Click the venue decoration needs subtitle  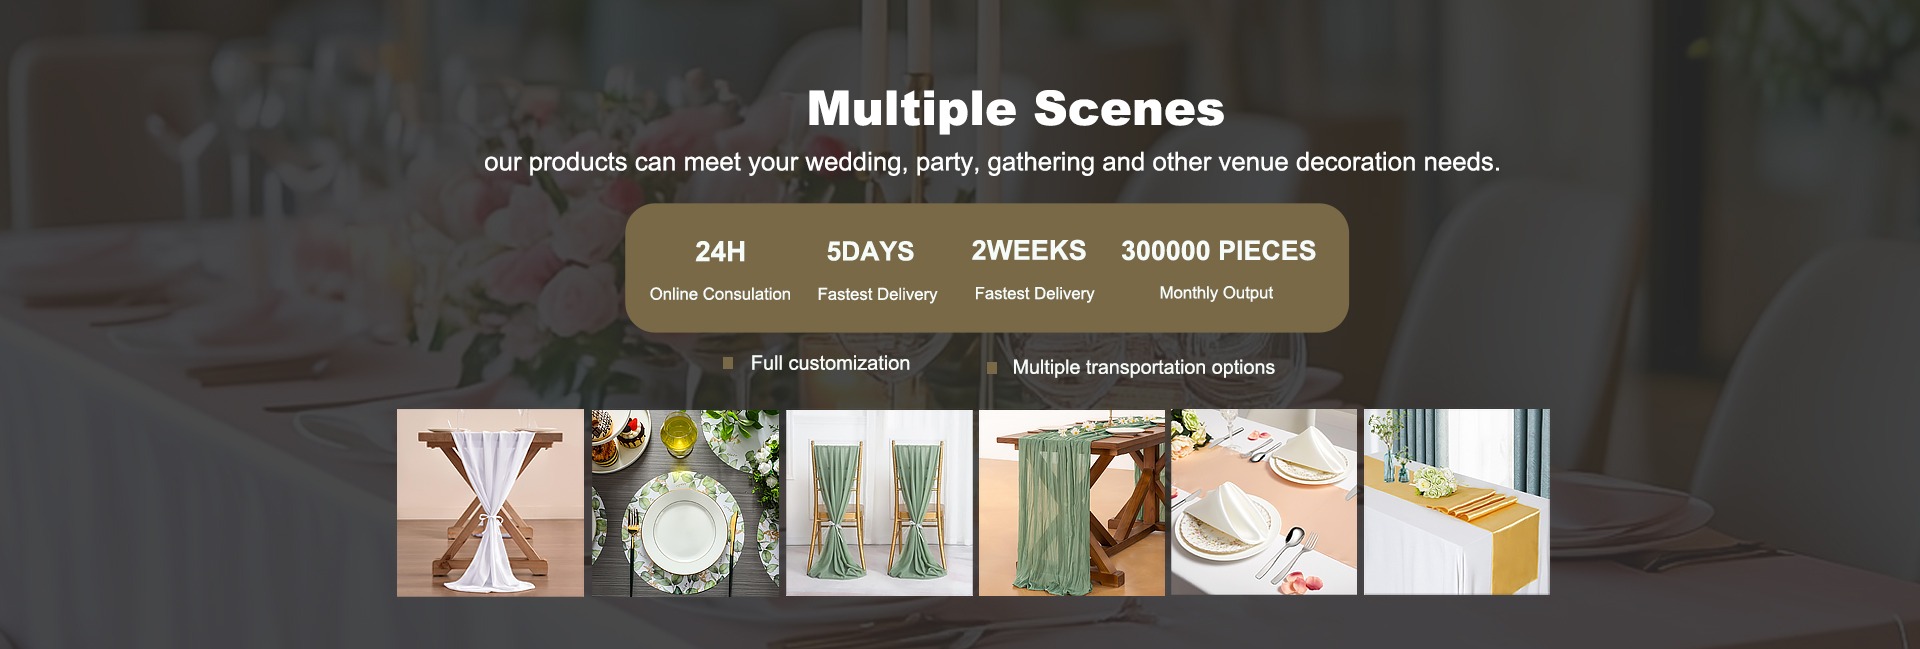tap(992, 162)
